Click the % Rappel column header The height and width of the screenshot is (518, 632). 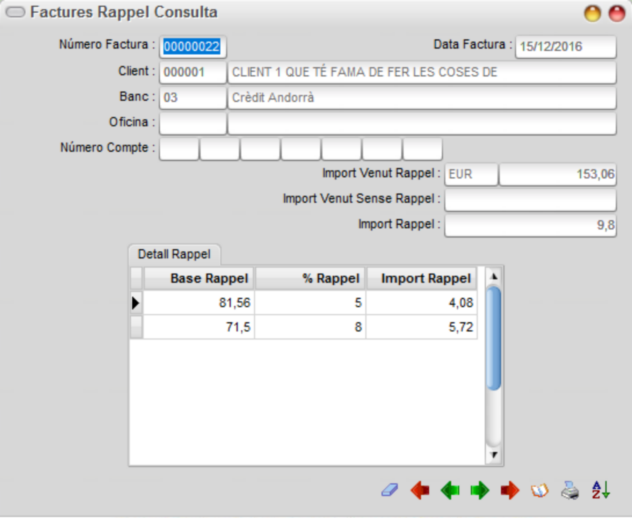tap(310, 278)
